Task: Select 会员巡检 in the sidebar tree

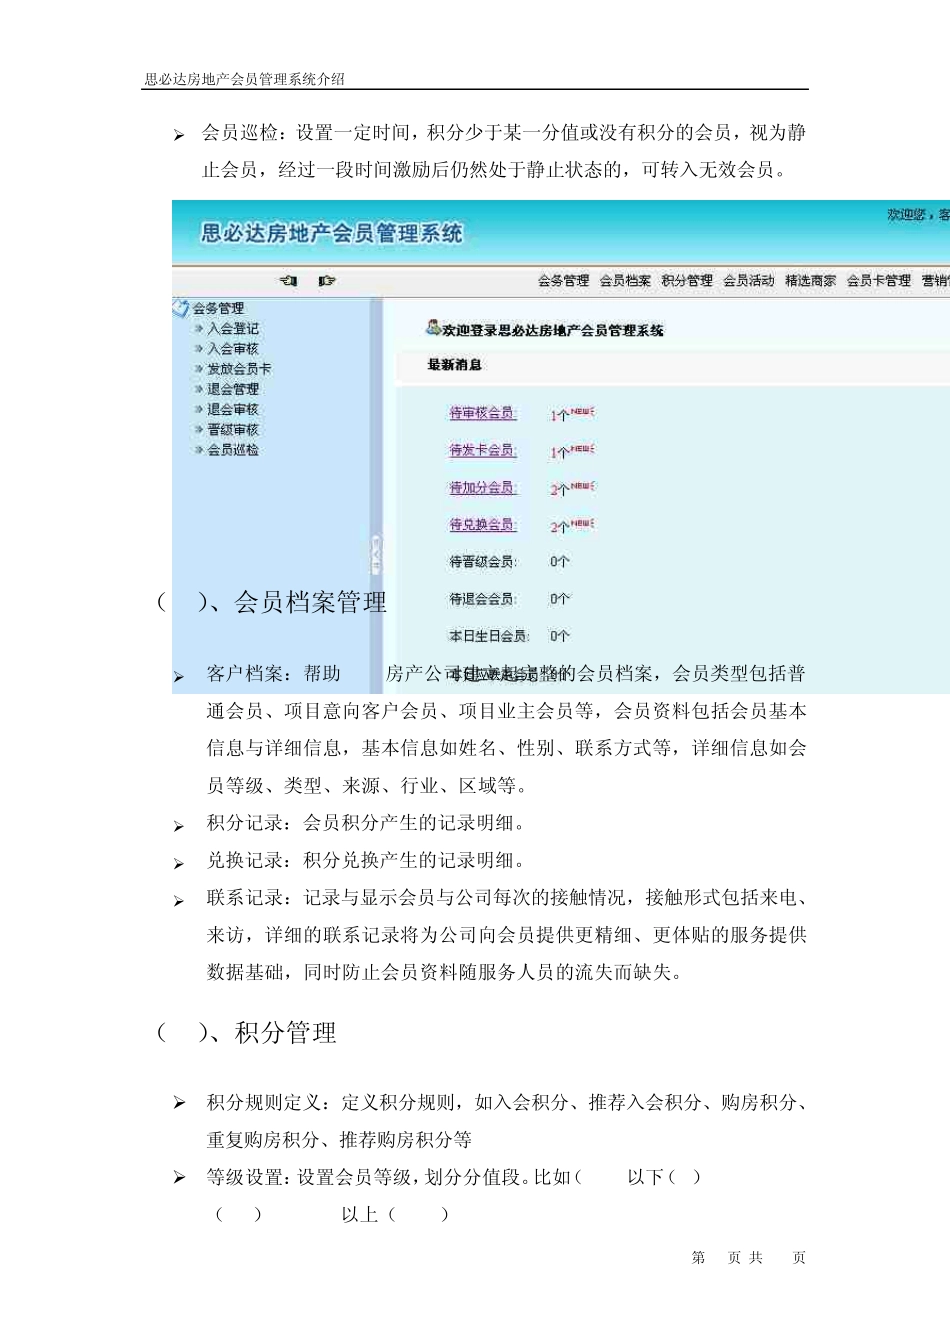Action: point(233,450)
